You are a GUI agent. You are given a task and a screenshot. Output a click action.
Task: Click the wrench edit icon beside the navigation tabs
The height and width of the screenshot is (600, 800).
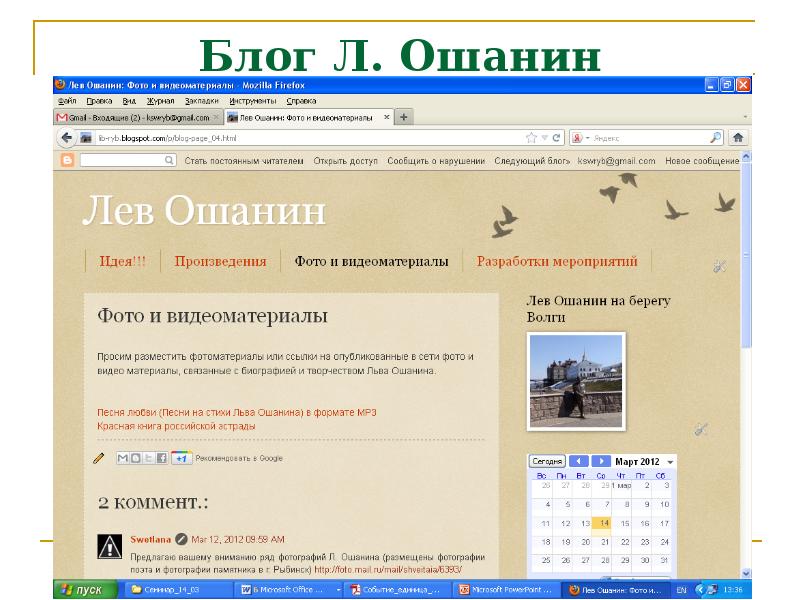(719, 266)
